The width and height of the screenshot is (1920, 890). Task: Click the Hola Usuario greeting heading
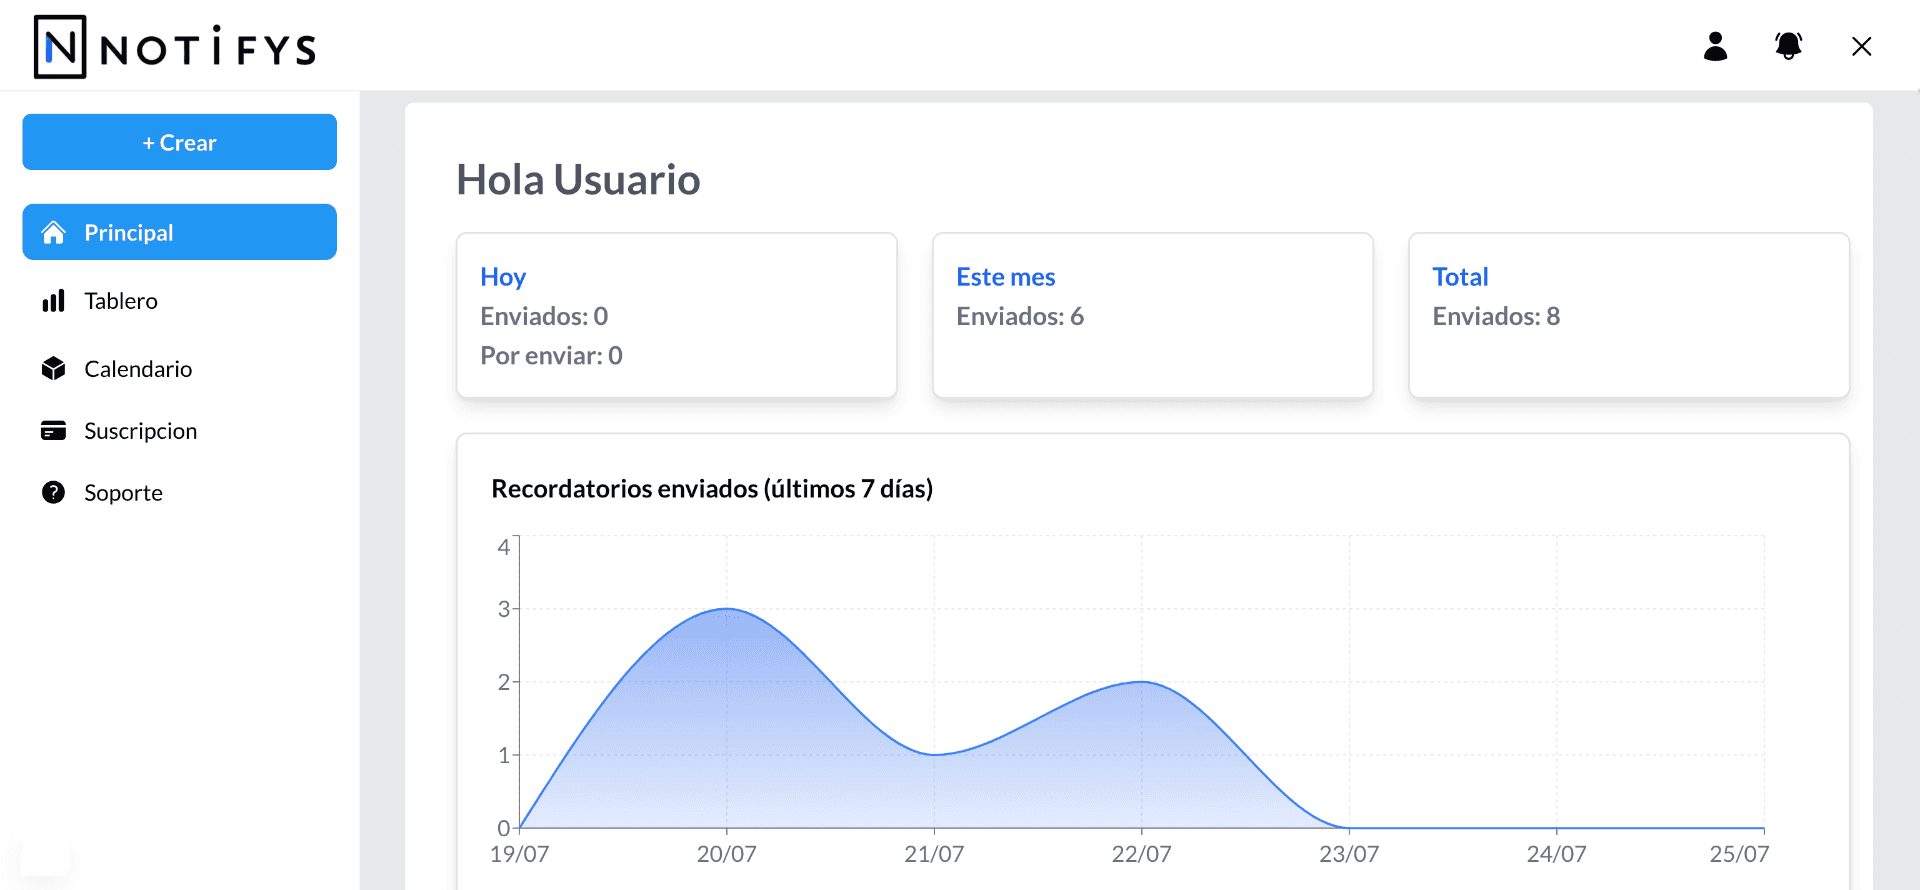tap(578, 180)
